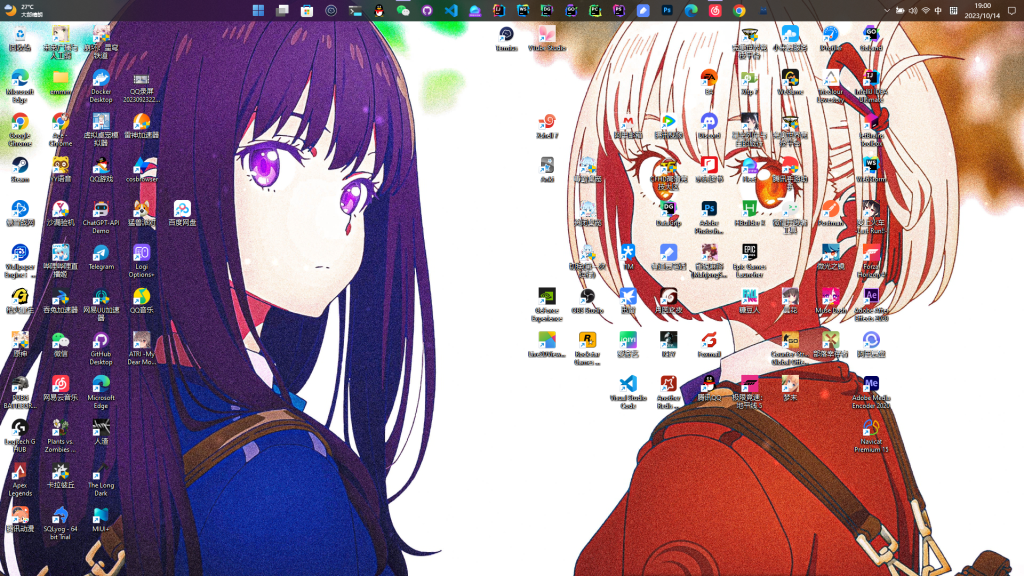Toggle the 中 input method indicator

(x=939, y=11)
